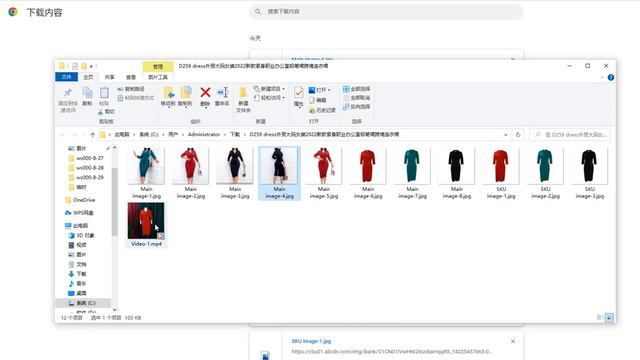This screenshot has width=640, height=360.
Task: Click the Chrome search downloads field
Action: coord(386,11)
